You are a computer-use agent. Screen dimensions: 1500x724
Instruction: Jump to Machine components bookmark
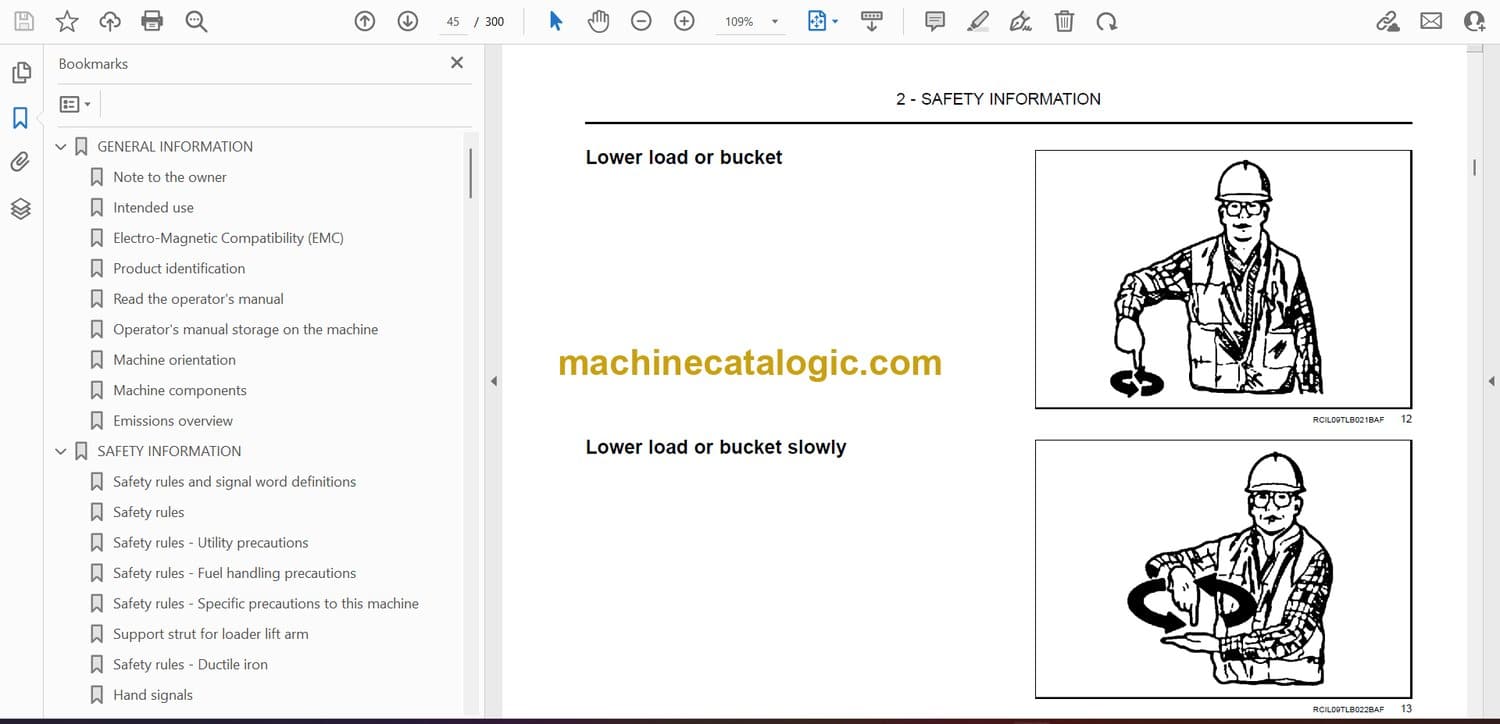179,390
